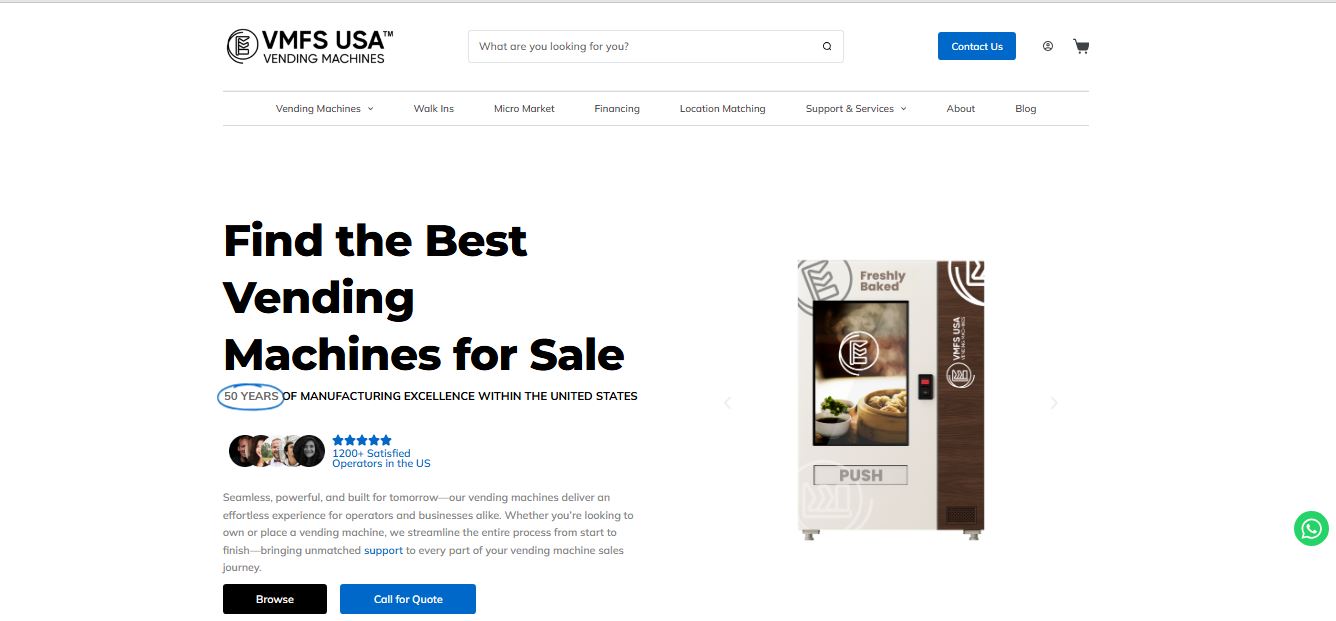The image size is (1336, 621).
Task: Click the Contact Us button
Action: (977, 46)
